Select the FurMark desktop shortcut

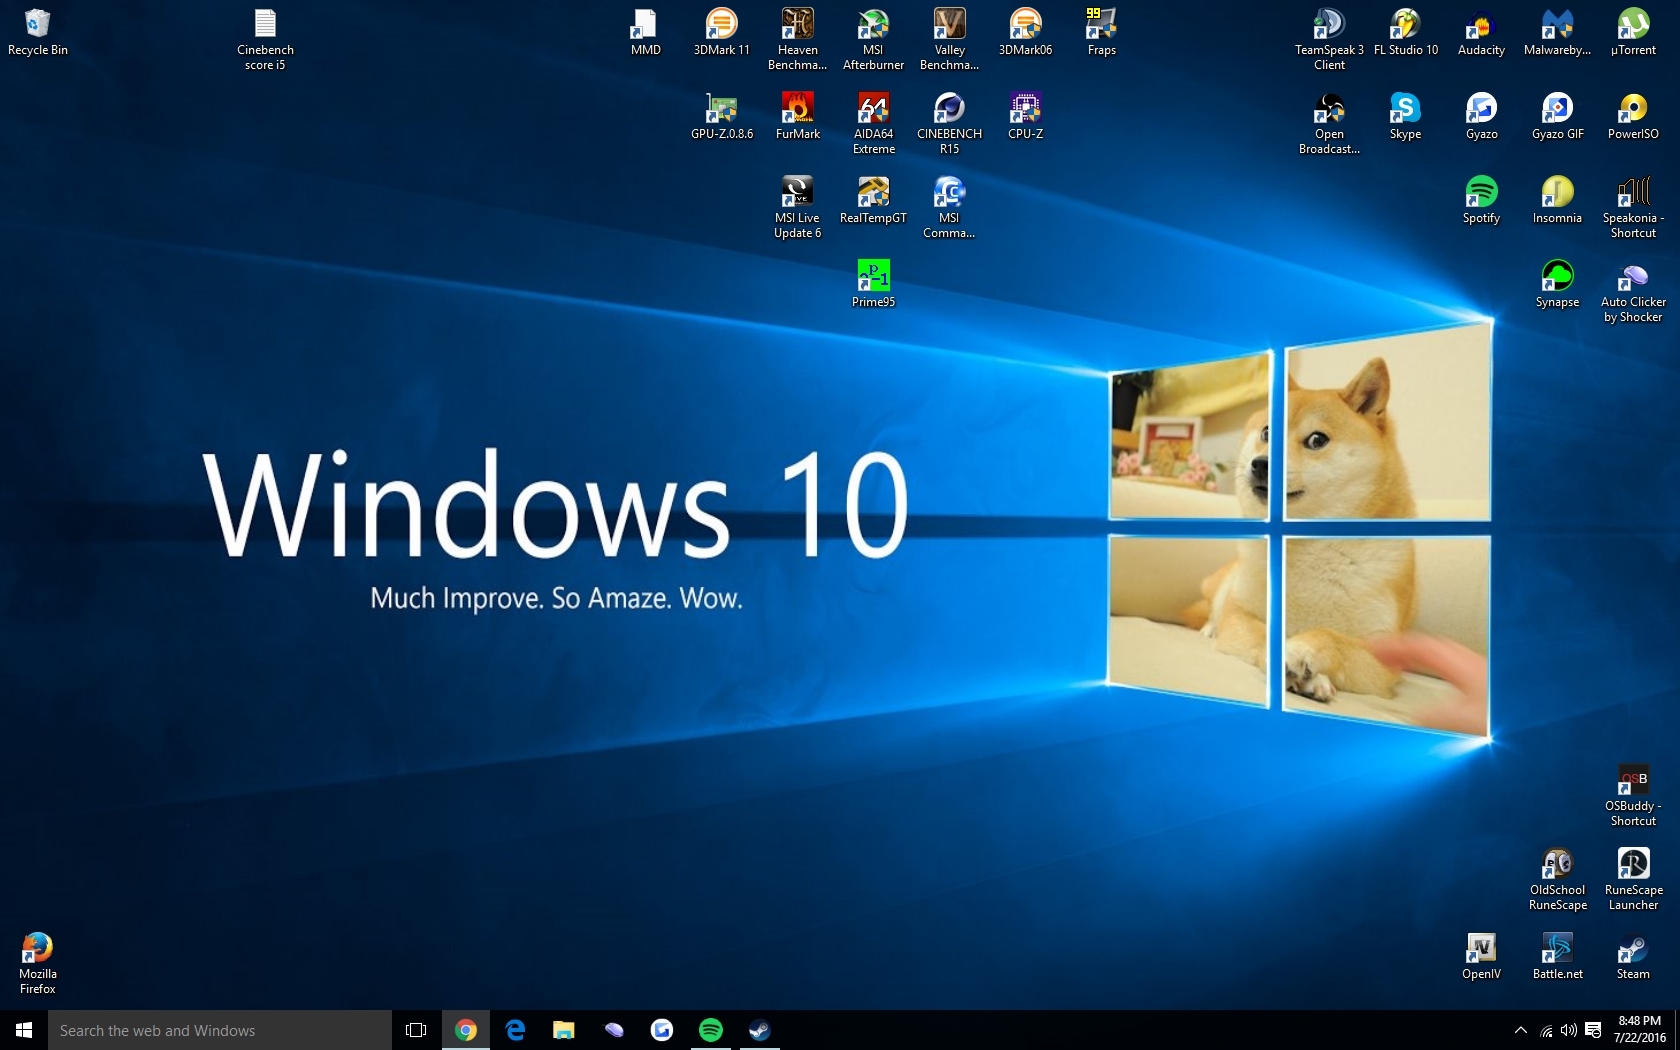tap(797, 116)
